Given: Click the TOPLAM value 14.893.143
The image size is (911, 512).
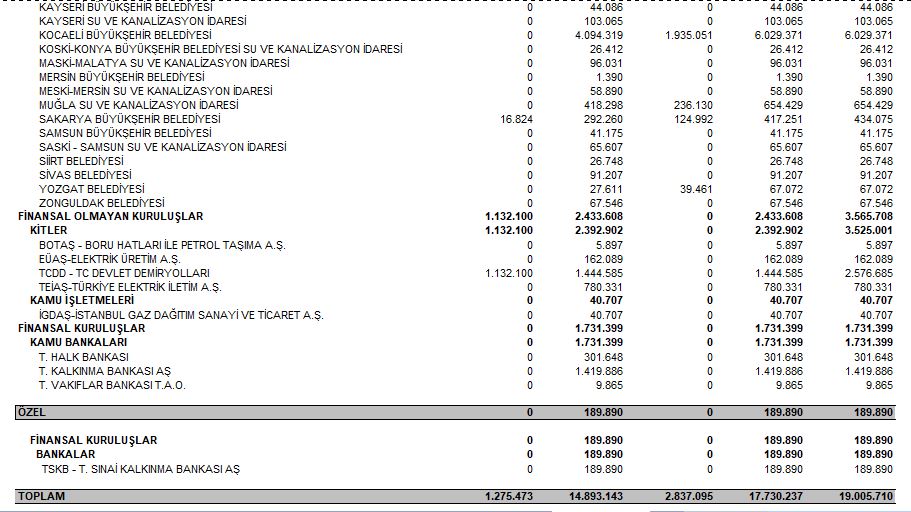Looking at the screenshot, I should pos(596,496).
